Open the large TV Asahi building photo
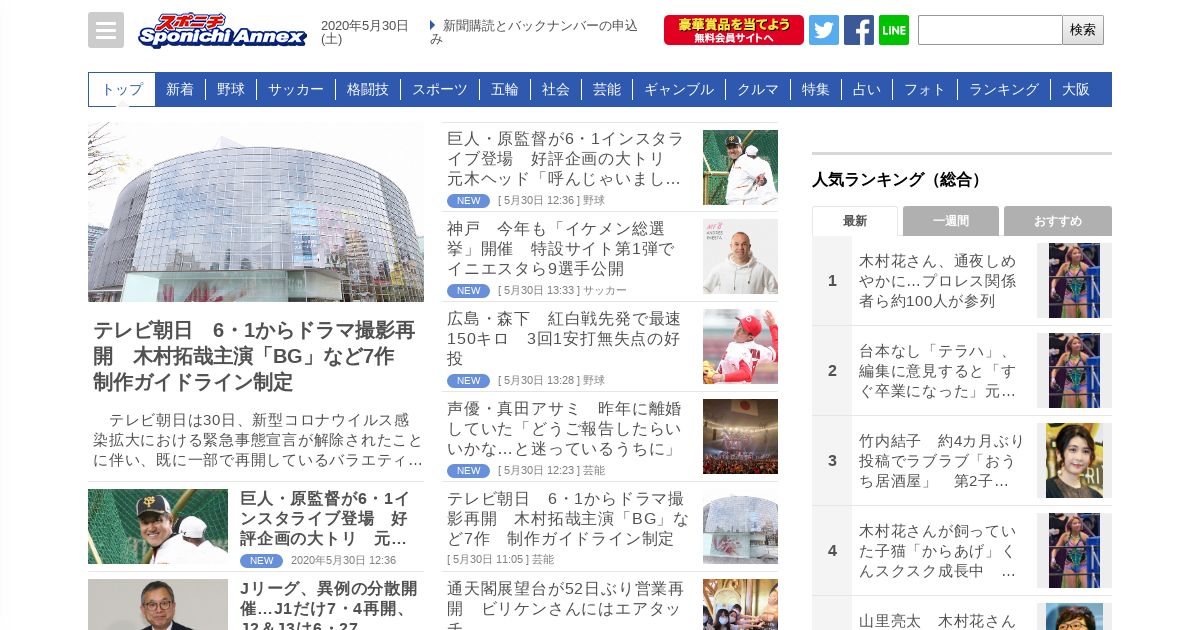This screenshot has height=630, width=1200. click(256, 212)
